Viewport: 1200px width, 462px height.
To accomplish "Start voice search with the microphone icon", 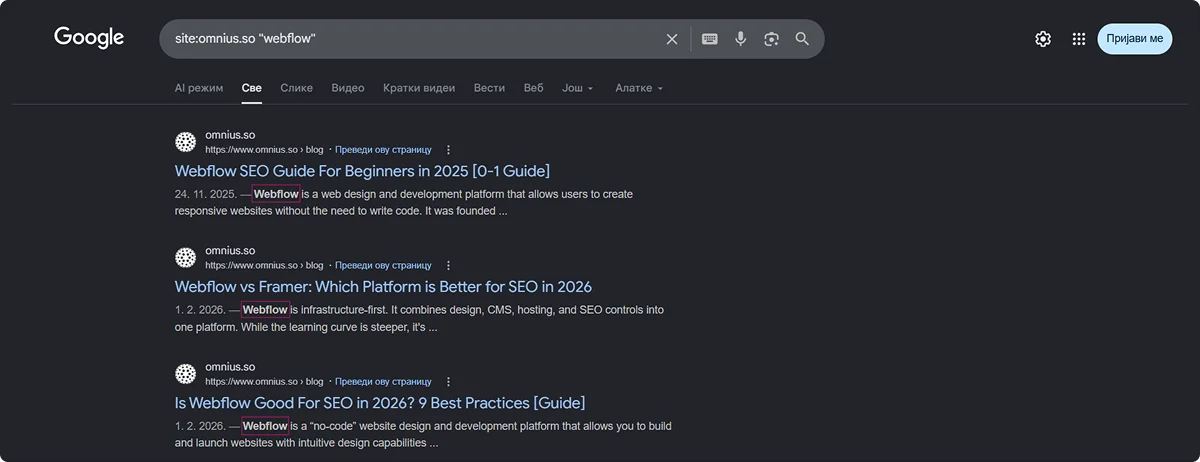I will pos(741,39).
